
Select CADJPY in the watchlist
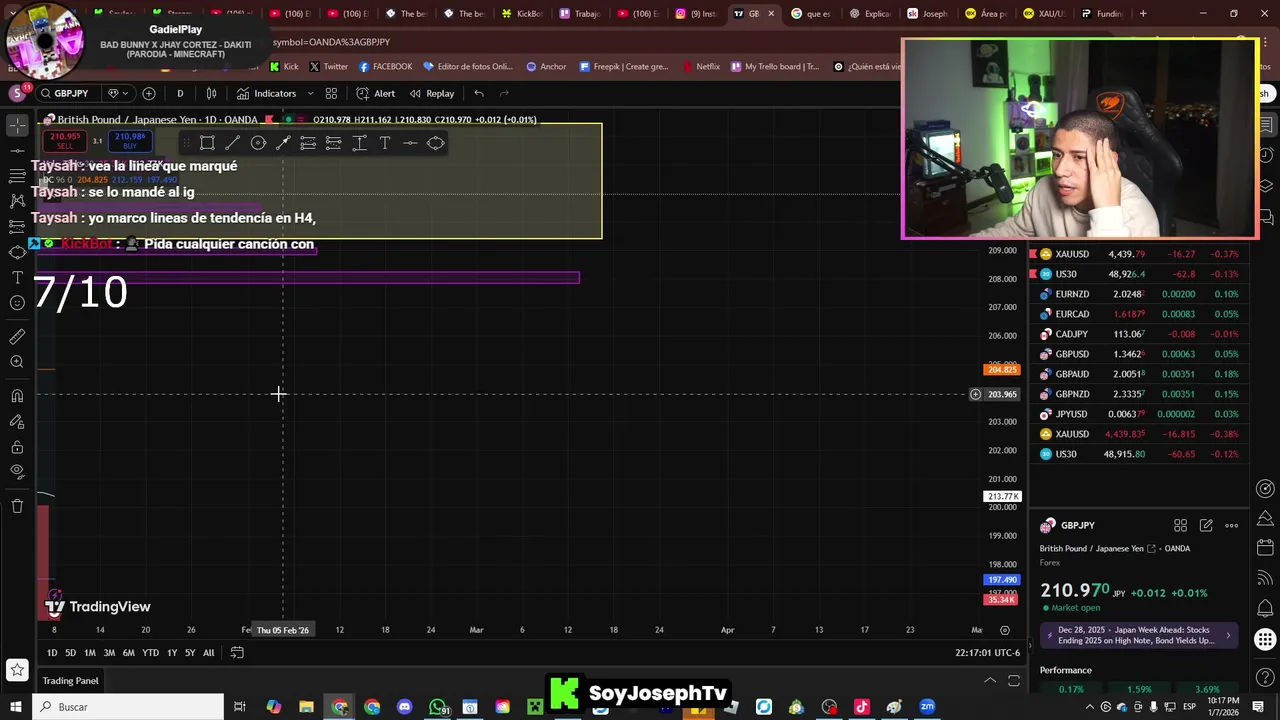coord(1139,334)
